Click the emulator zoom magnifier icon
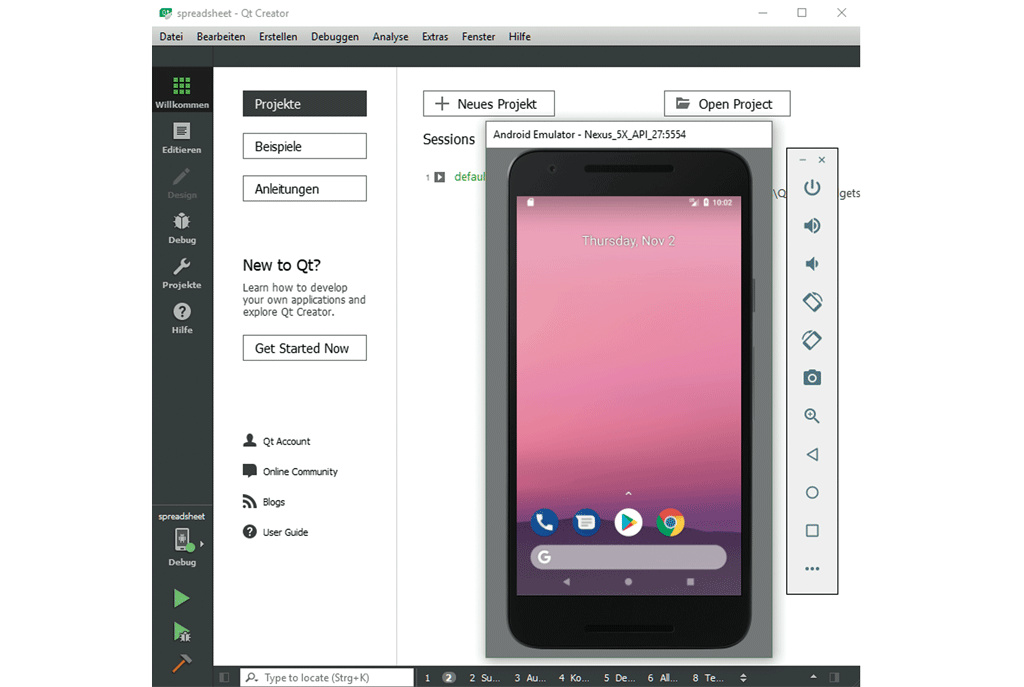The image size is (1024, 687). coord(812,416)
